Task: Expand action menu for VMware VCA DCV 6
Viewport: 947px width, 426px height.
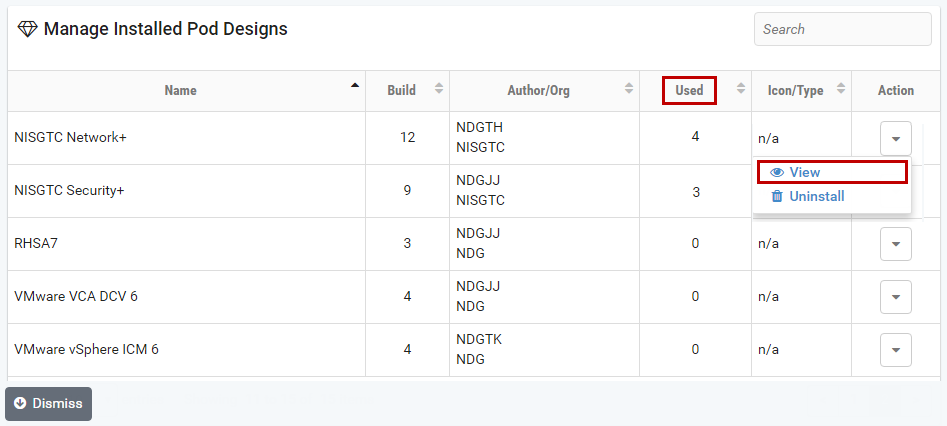Action: (x=895, y=296)
